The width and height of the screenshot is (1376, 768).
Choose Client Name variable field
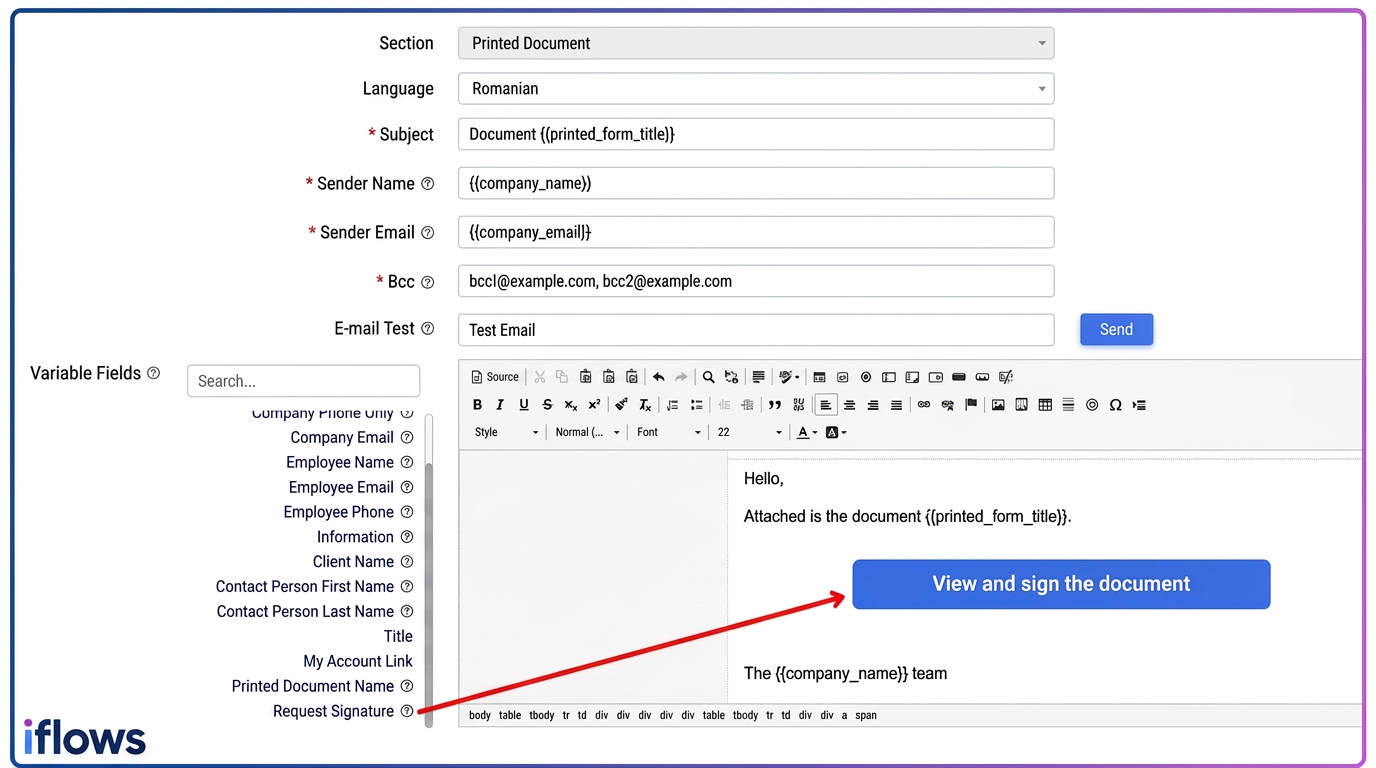tap(353, 561)
